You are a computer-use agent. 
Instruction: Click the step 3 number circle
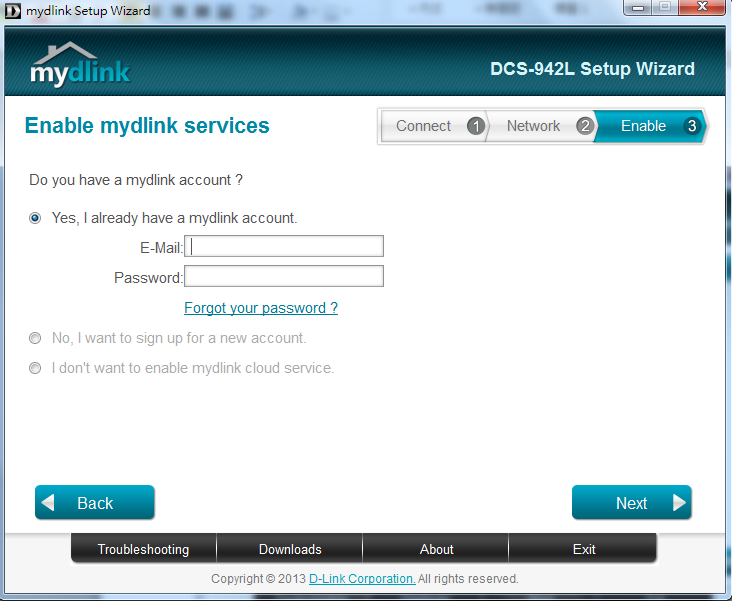(x=691, y=126)
